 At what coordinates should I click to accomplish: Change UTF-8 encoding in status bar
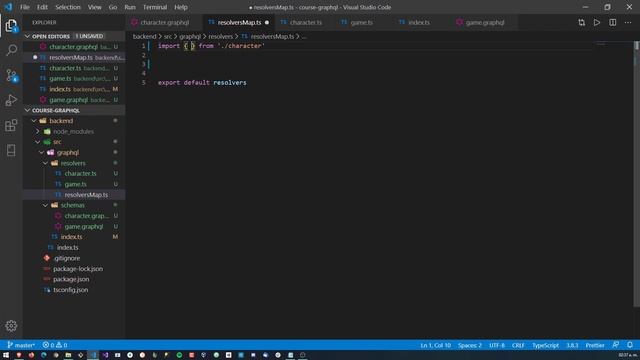pos(497,345)
